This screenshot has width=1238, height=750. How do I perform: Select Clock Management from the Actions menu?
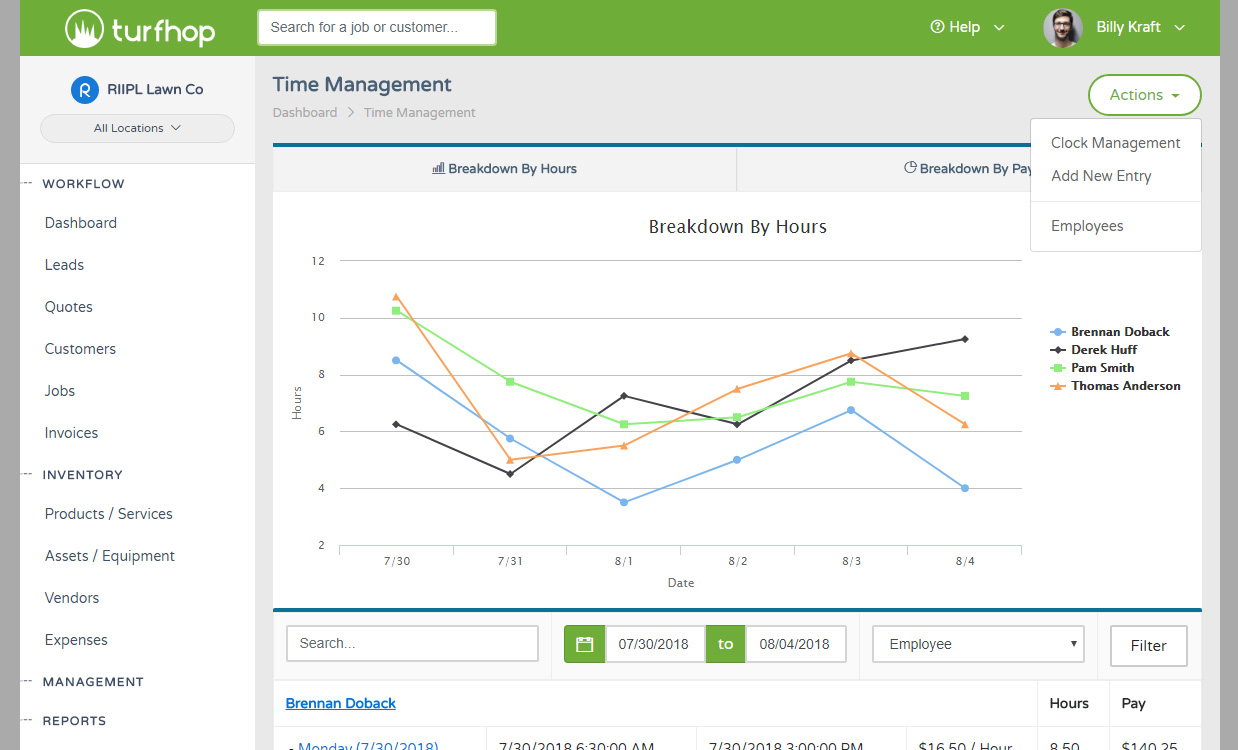click(x=1115, y=143)
